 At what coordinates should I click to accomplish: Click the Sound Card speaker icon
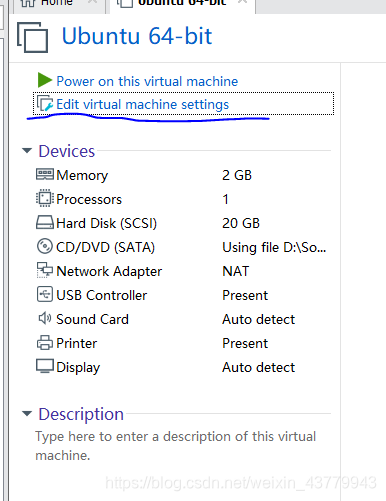tap(45, 318)
